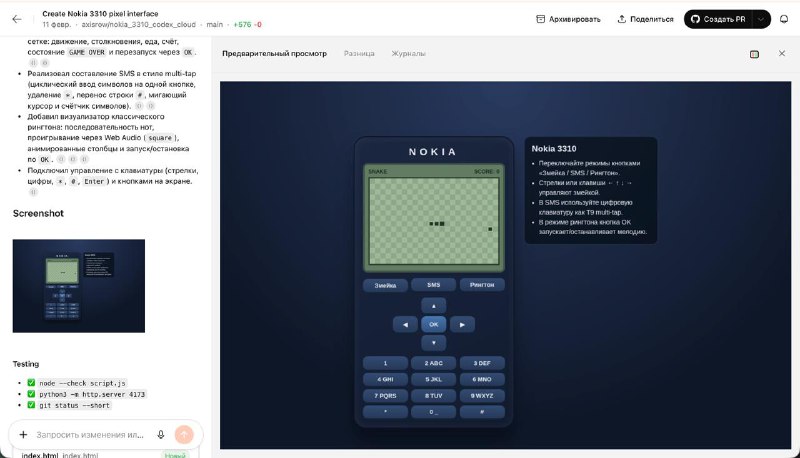Screen dimensions: 800x458
Task: Switch to Предварительный просмотр tab
Action: pyautogui.click(x=274, y=54)
